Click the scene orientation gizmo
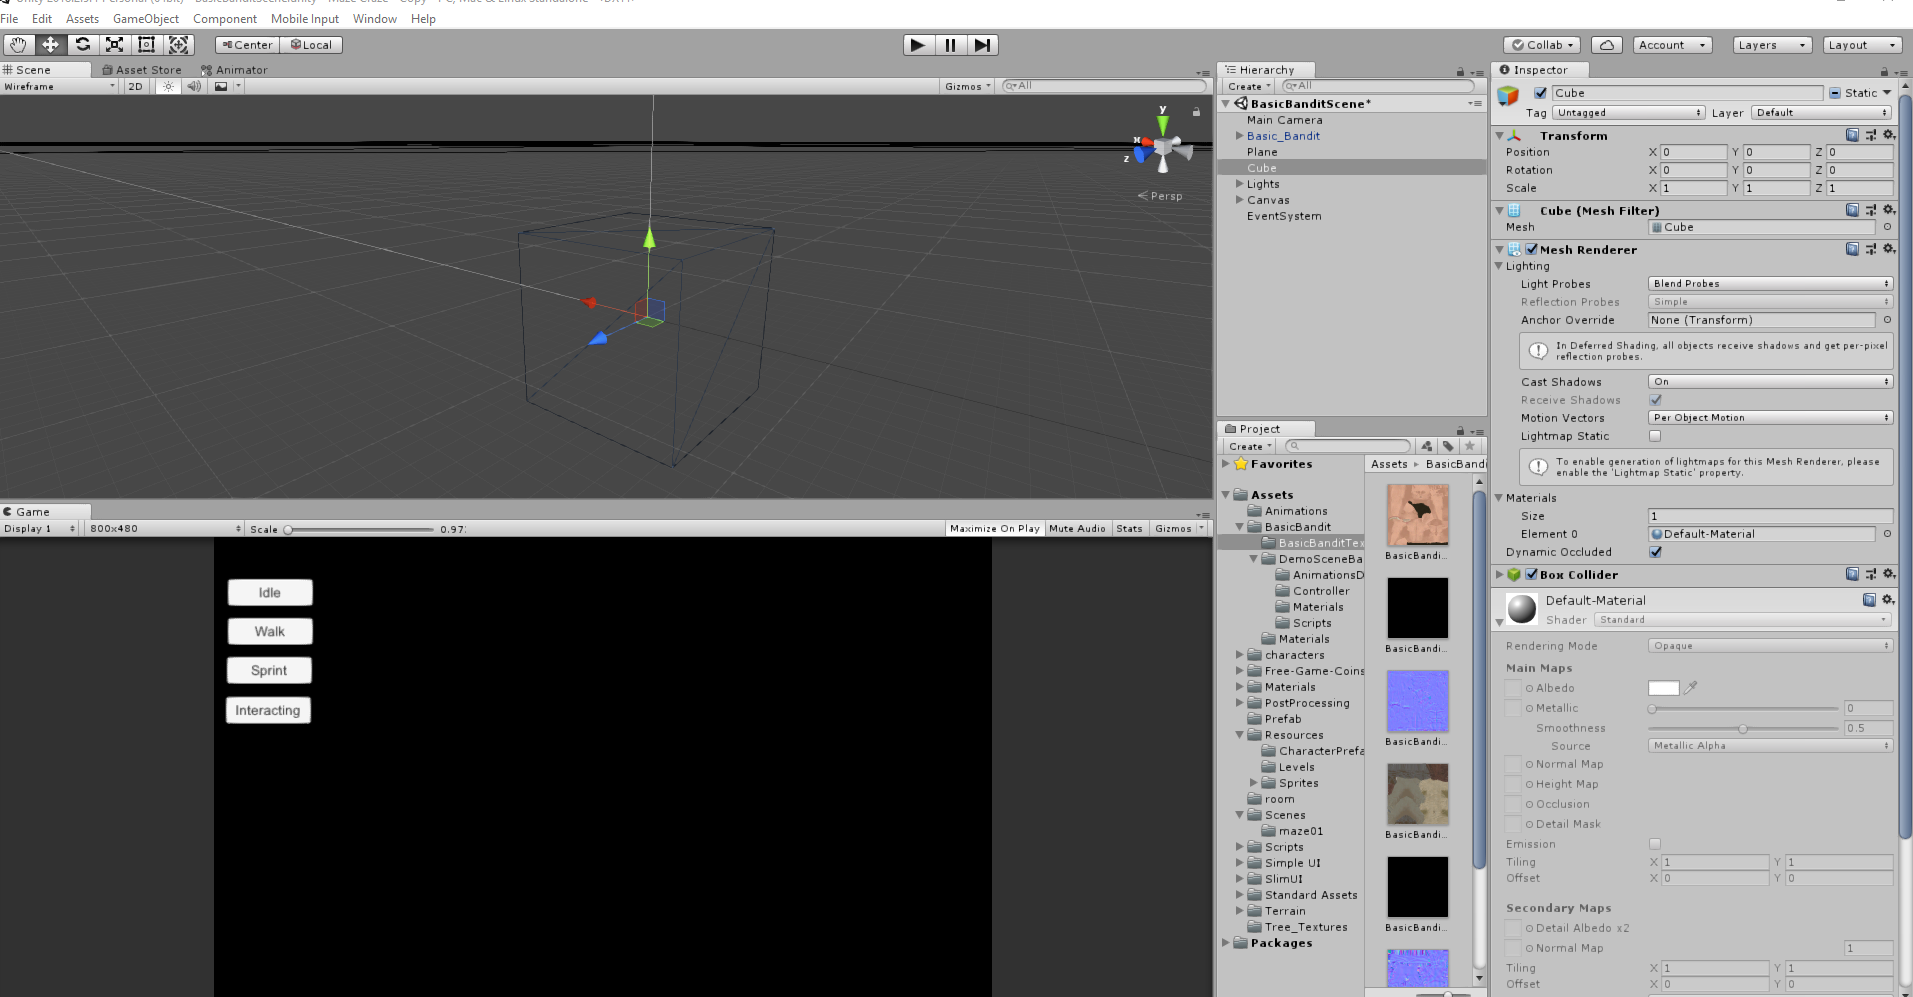The width and height of the screenshot is (1913, 997). pyautogui.click(x=1162, y=148)
